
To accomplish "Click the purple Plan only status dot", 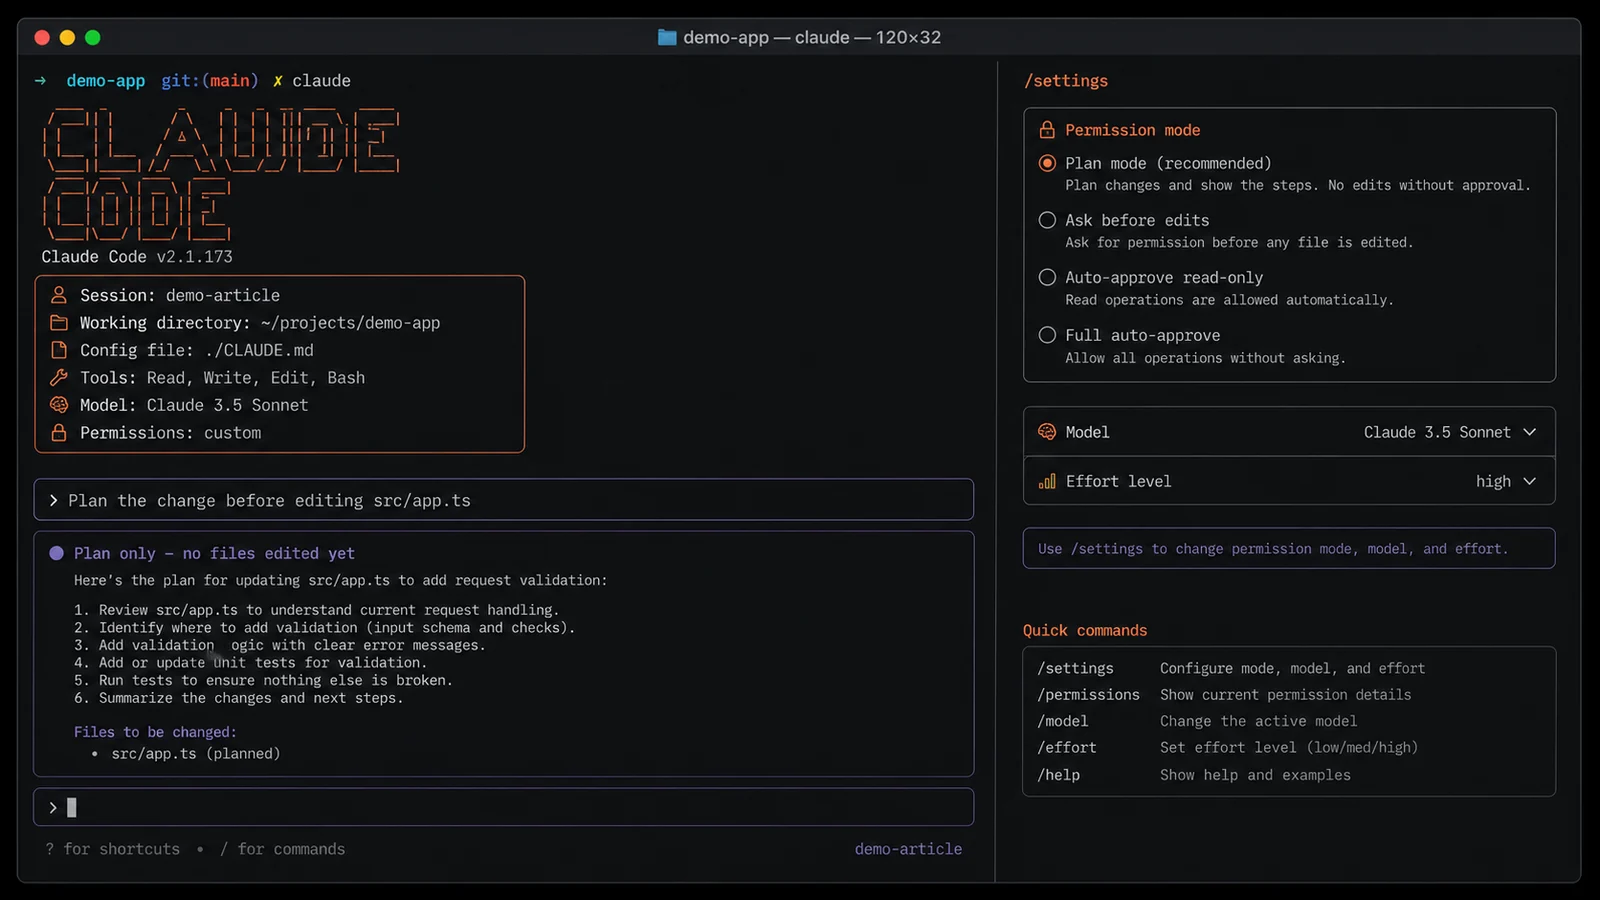I will (56, 553).
